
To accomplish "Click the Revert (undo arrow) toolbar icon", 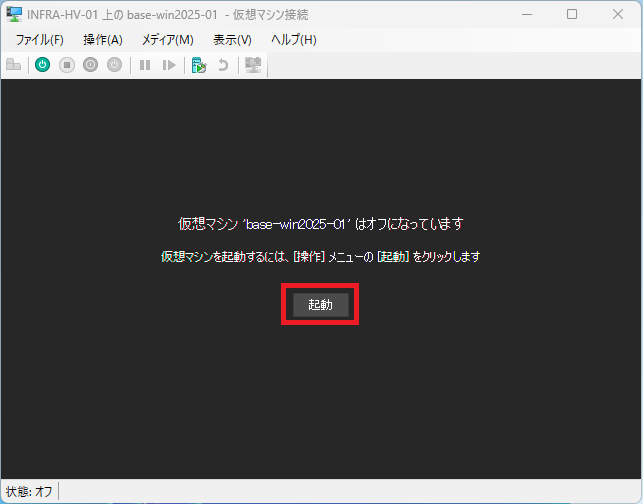I will [x=223, y=65].
